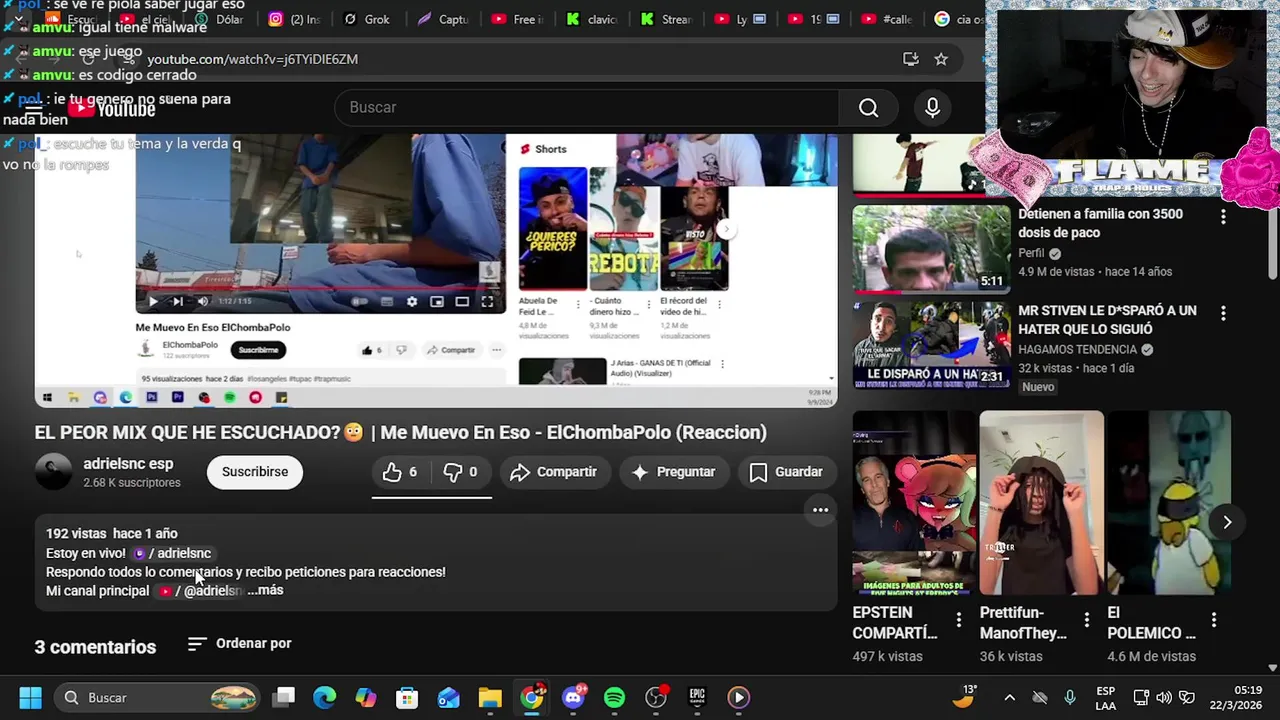
Task: Click the YouTube search magnifier button
Action: [868, 108]
